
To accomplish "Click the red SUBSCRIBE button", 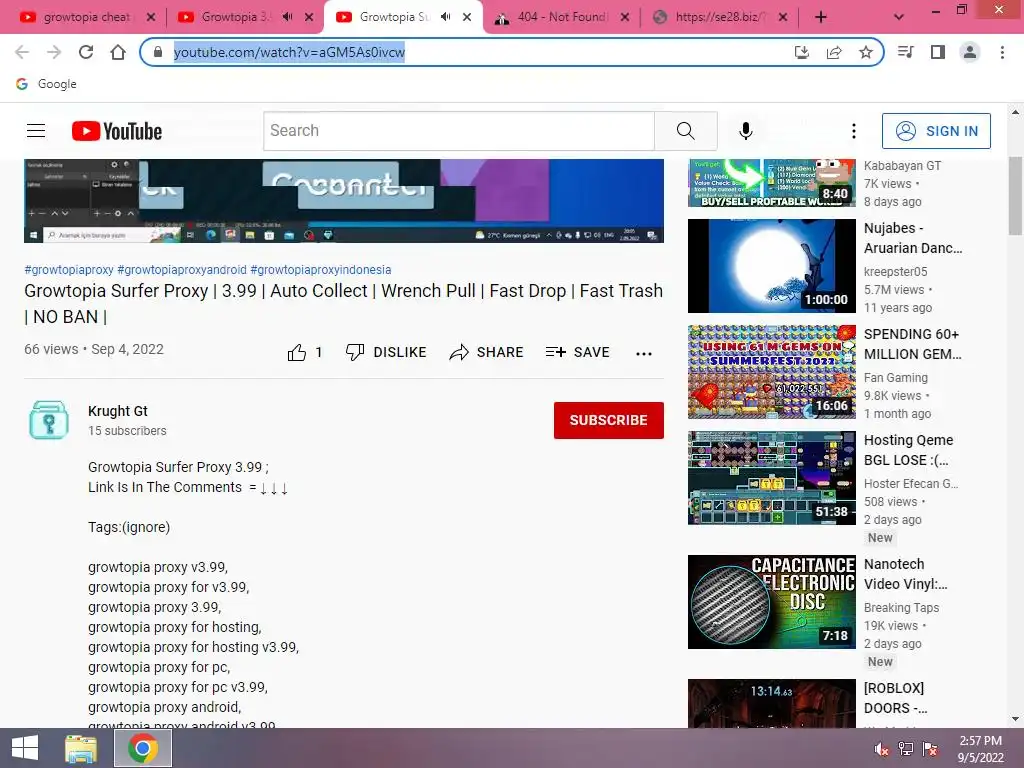I will (609, 420).
